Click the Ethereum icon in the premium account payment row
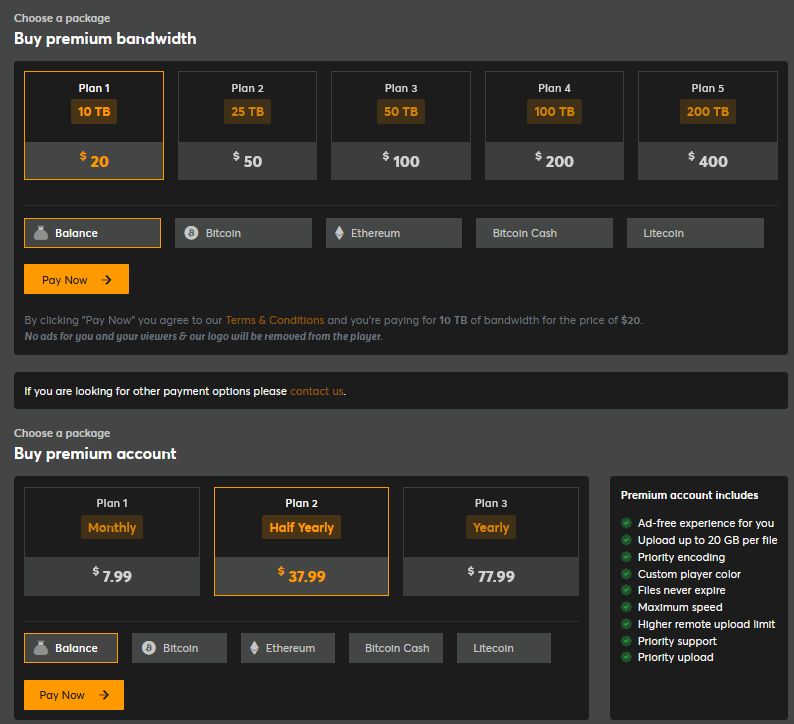 [254, 648]
